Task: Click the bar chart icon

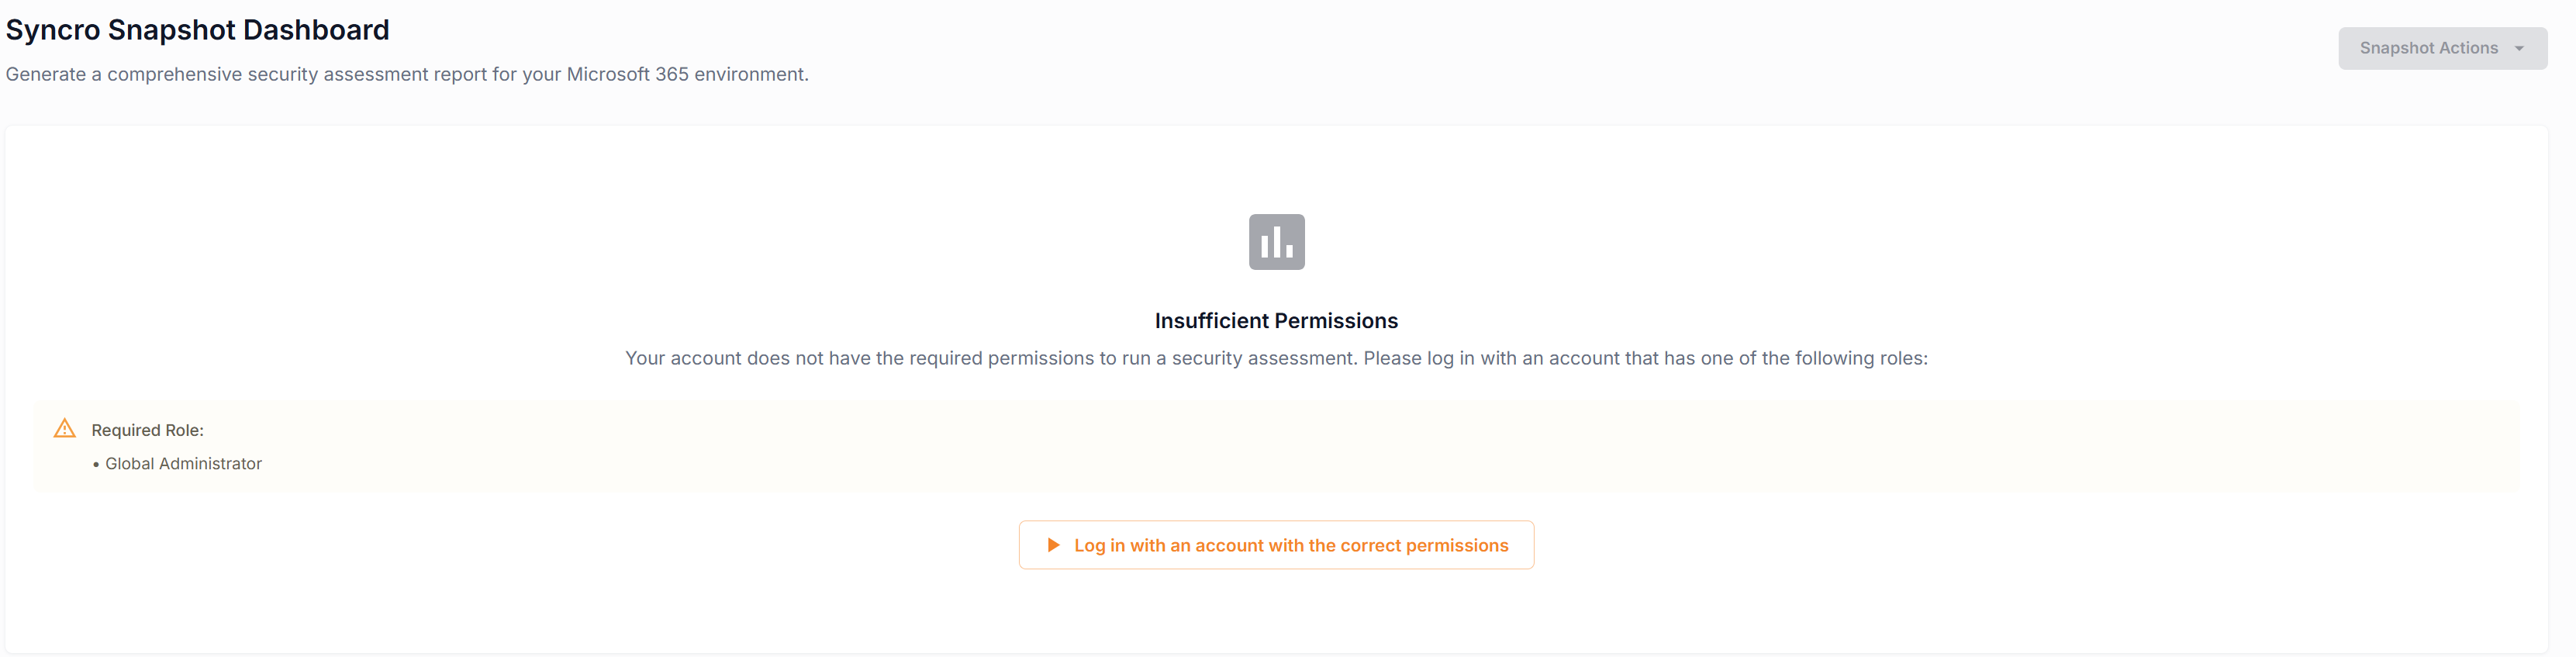Action: [x=1276, y=242]
